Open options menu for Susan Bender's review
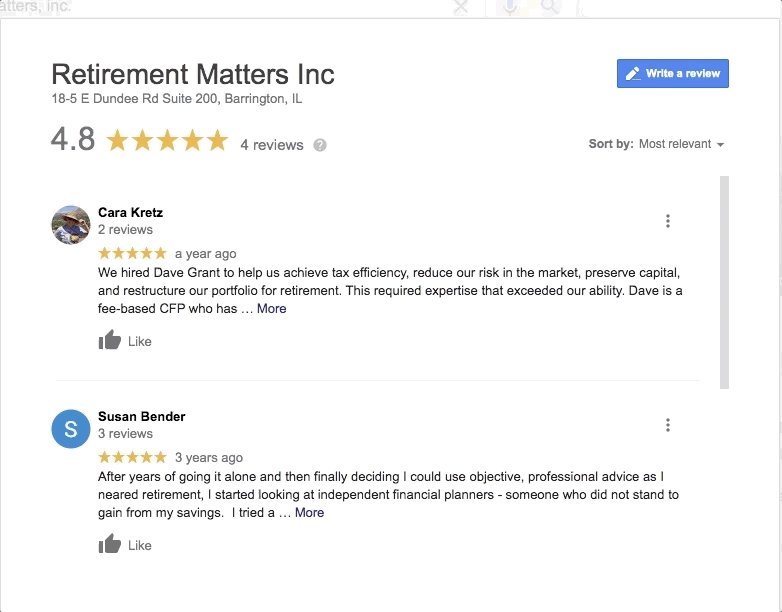The width and height of the screenshot is (782, 612). (668, 425)
